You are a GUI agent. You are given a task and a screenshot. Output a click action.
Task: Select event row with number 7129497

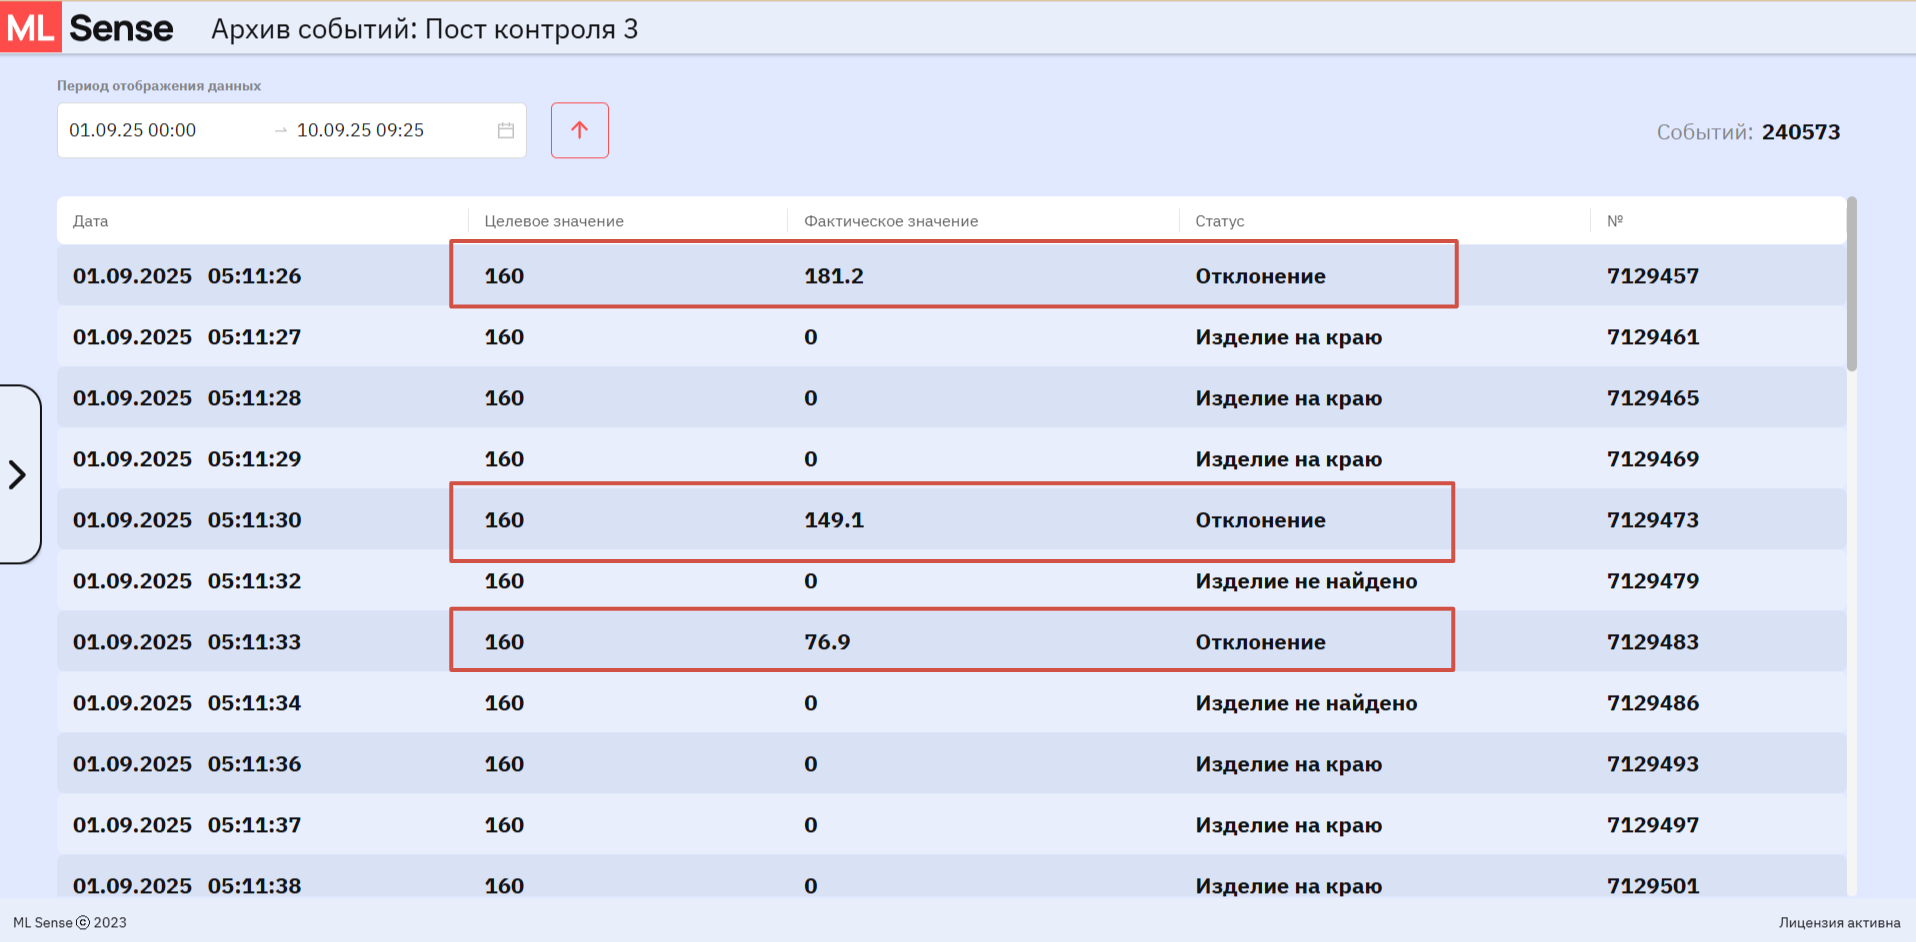coord(1652,825)
